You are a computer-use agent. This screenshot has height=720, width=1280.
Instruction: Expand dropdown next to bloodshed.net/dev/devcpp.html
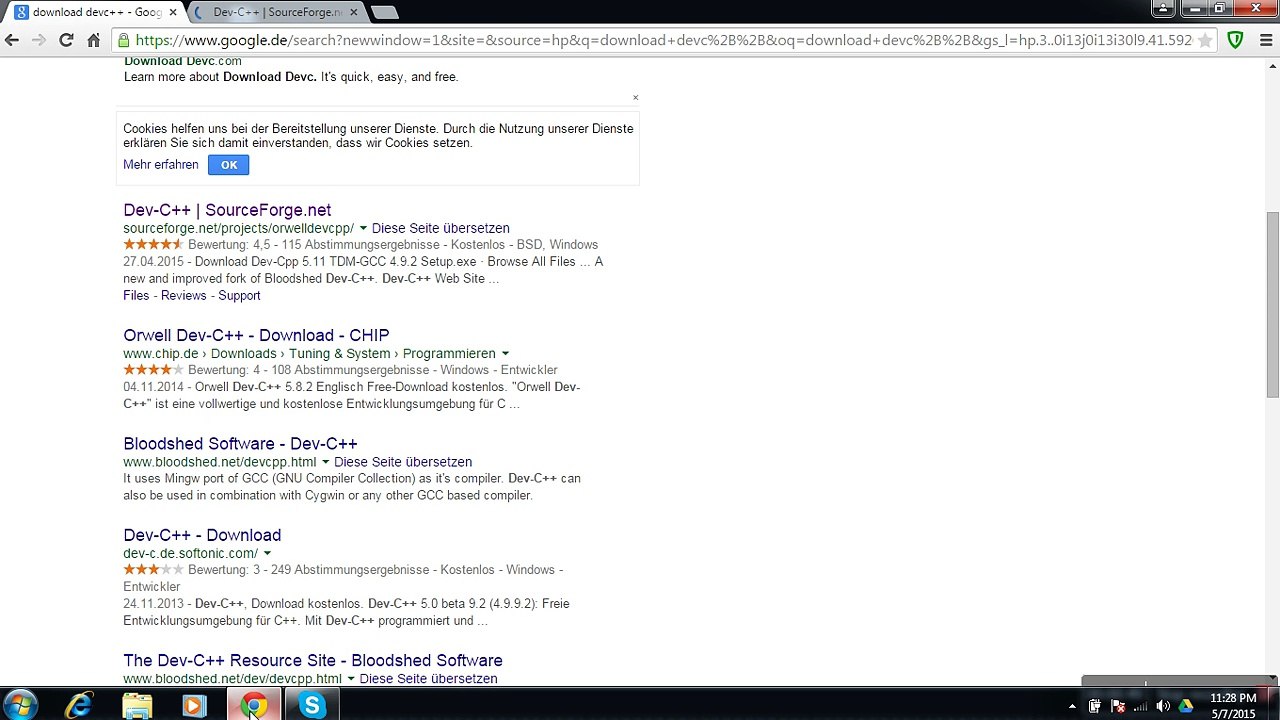click(351, 679)
